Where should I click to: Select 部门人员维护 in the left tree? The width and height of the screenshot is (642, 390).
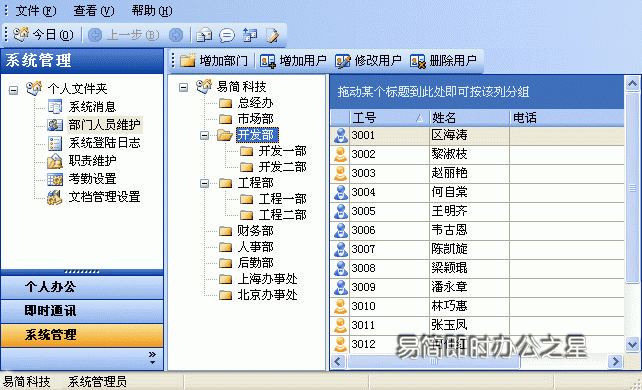point(104,124)
